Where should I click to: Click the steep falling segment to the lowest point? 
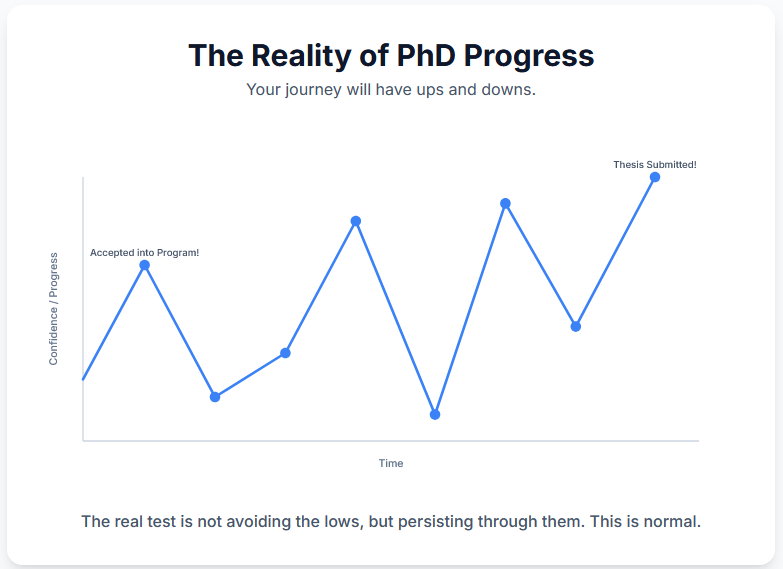click(x=395, y=318)
